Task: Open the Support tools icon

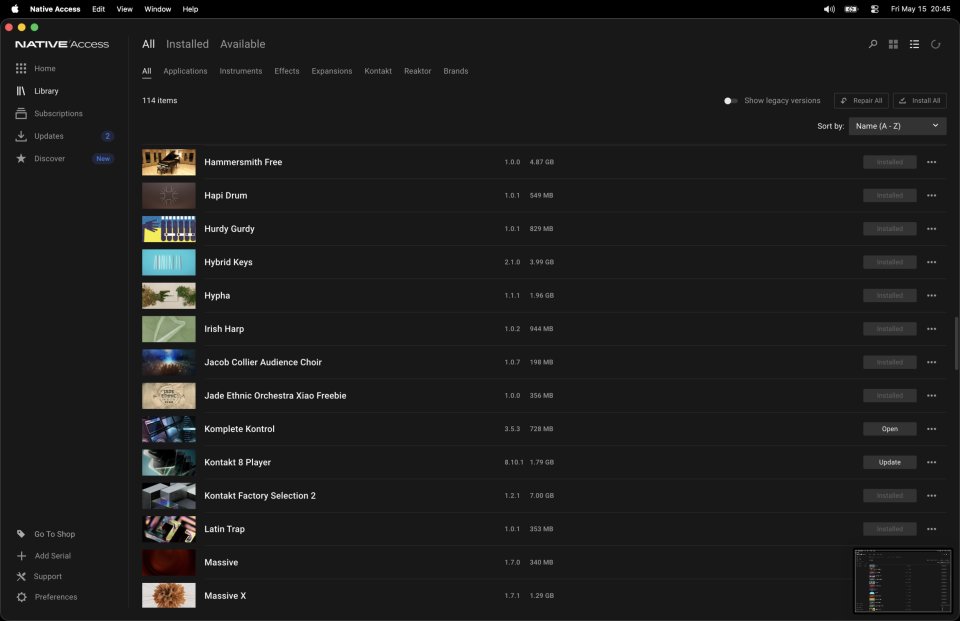Action: 21,576
